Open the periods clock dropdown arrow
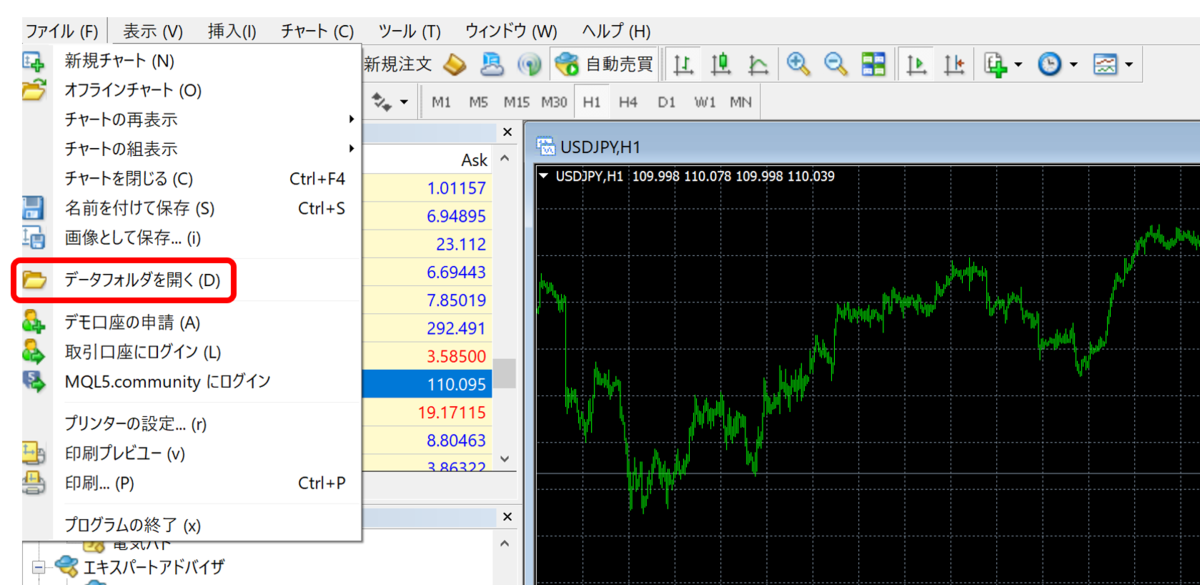Screen dimensions: 1200x585 coord(1073,65)
